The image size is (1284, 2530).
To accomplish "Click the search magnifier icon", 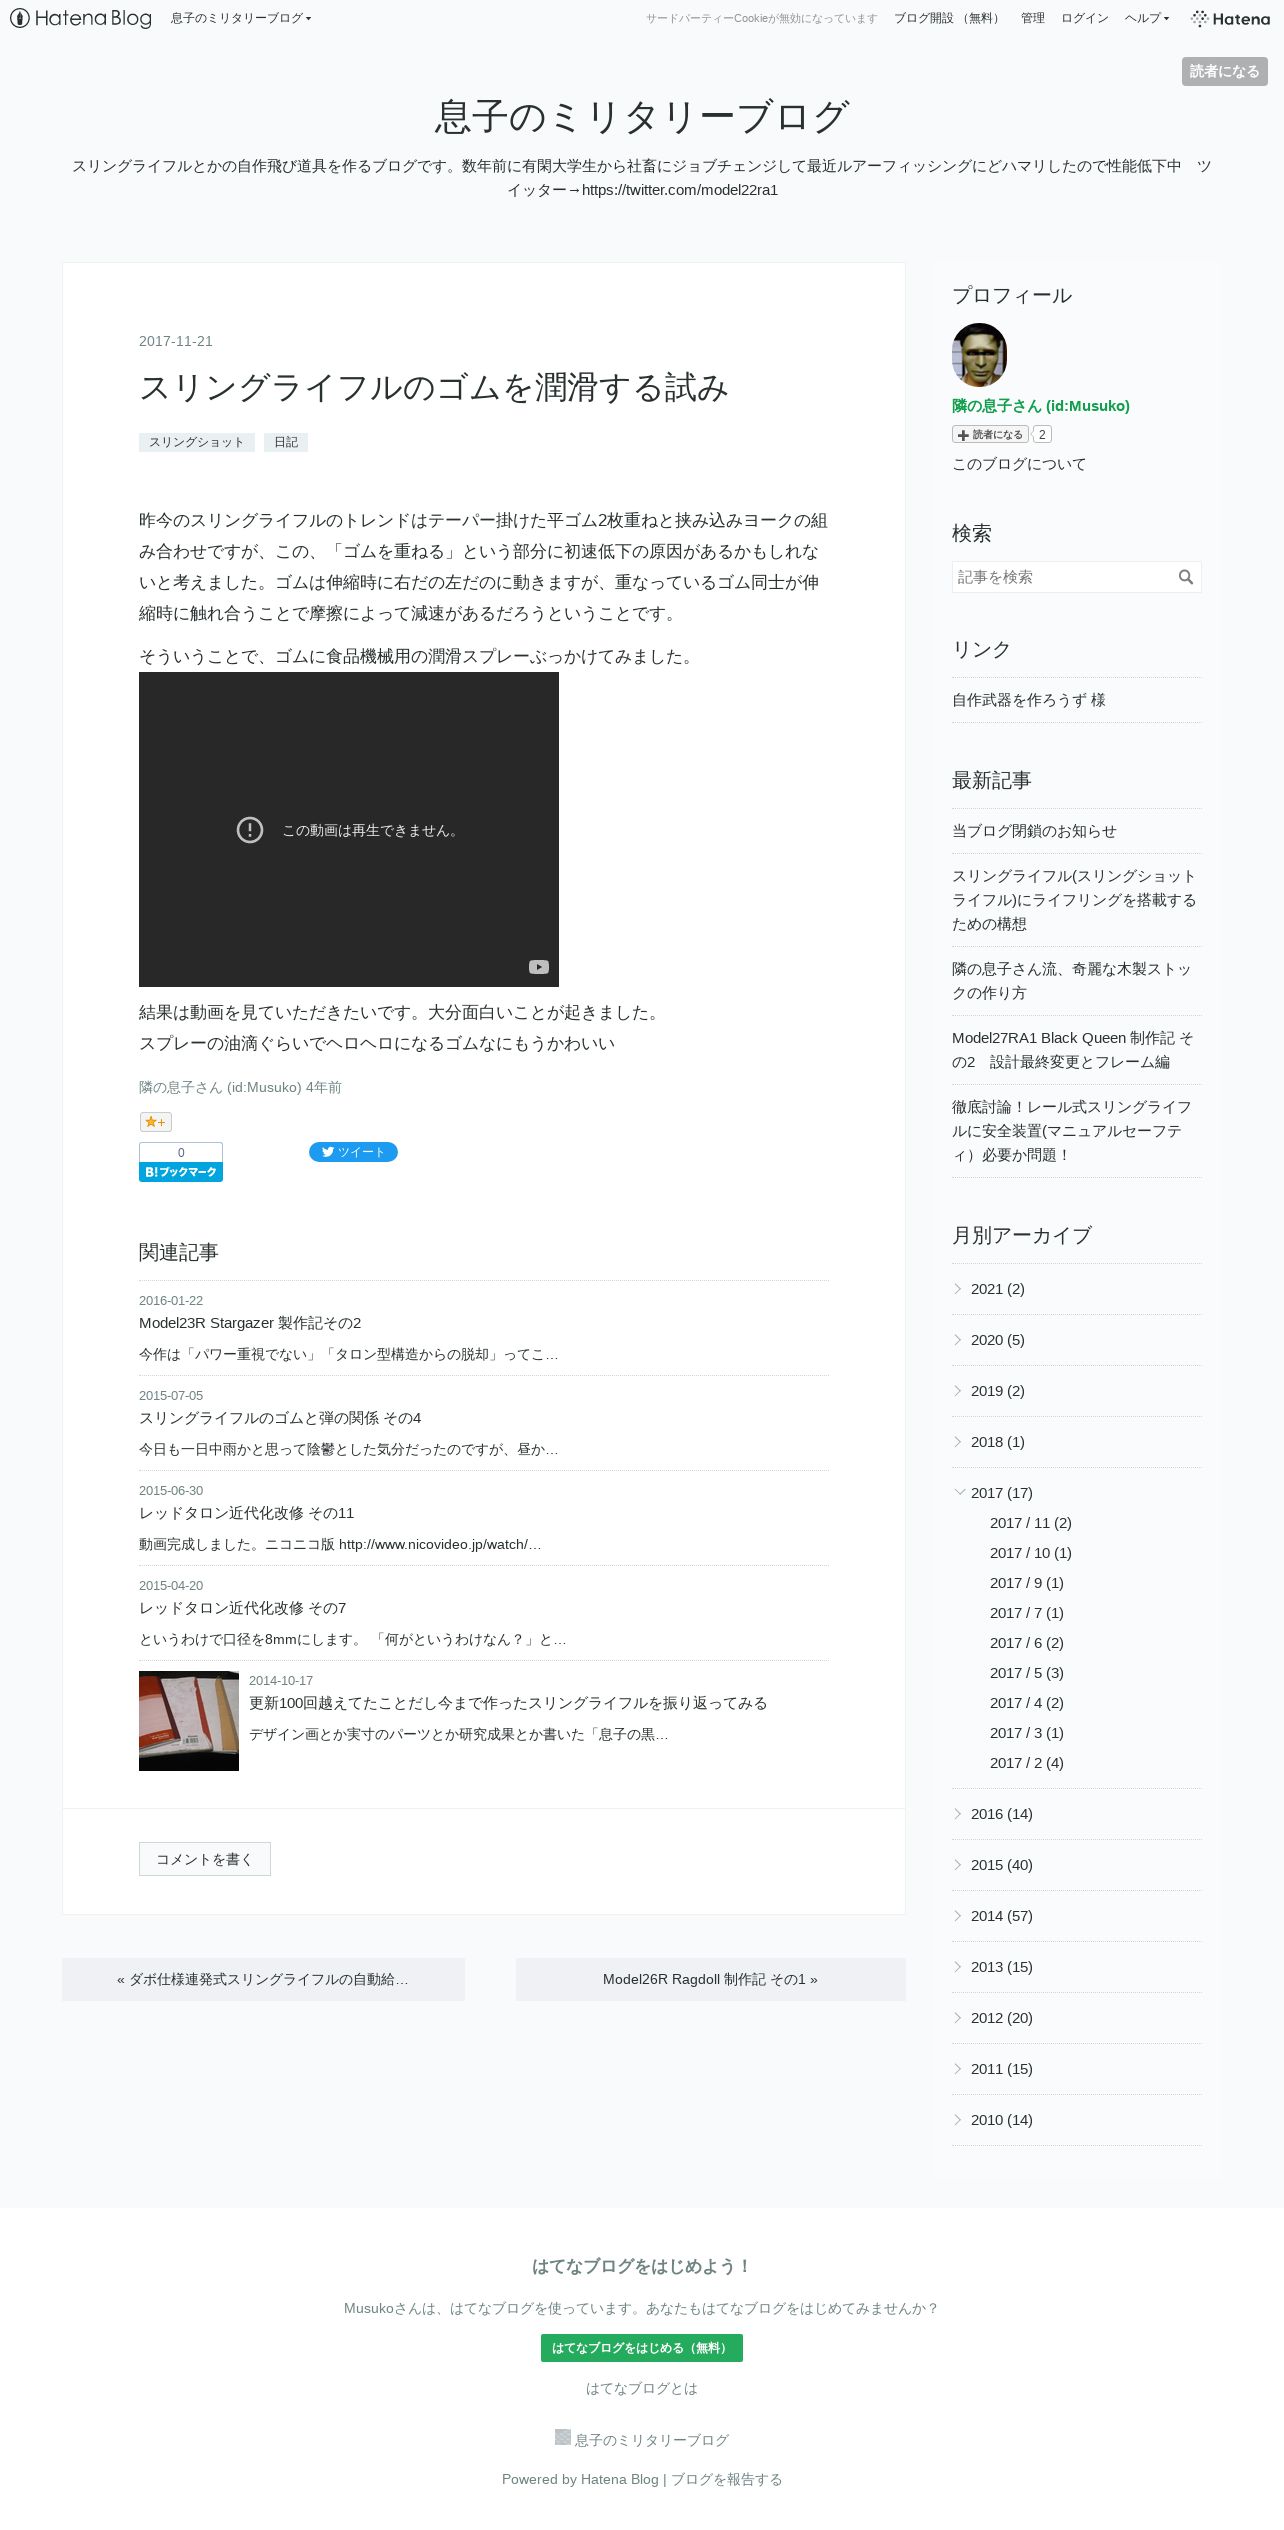I will (1186, 577).
